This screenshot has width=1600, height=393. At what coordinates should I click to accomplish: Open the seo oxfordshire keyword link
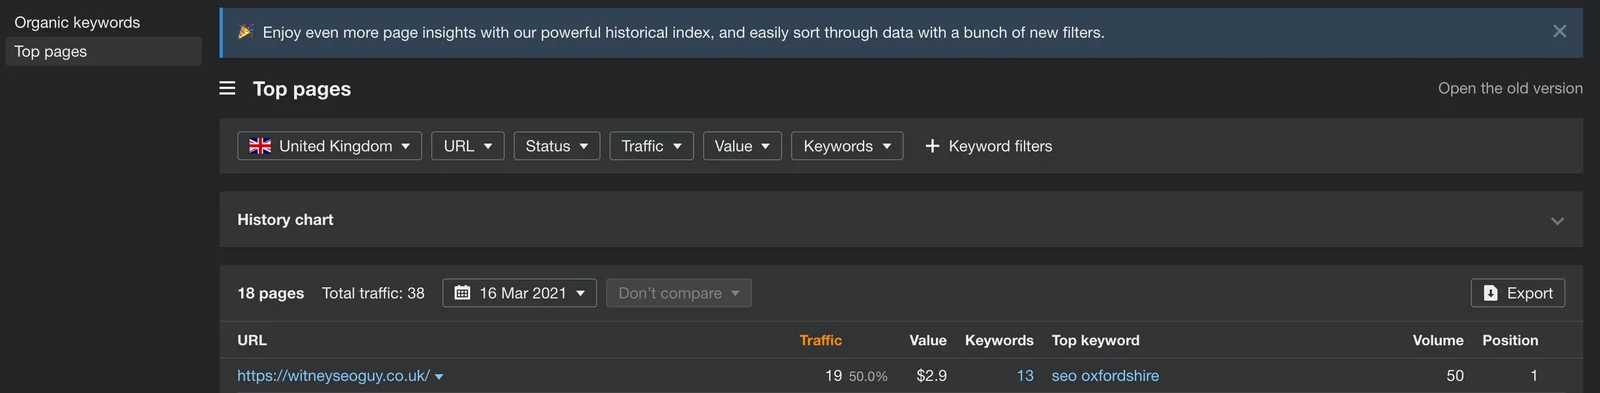(x=1105, y=376)
